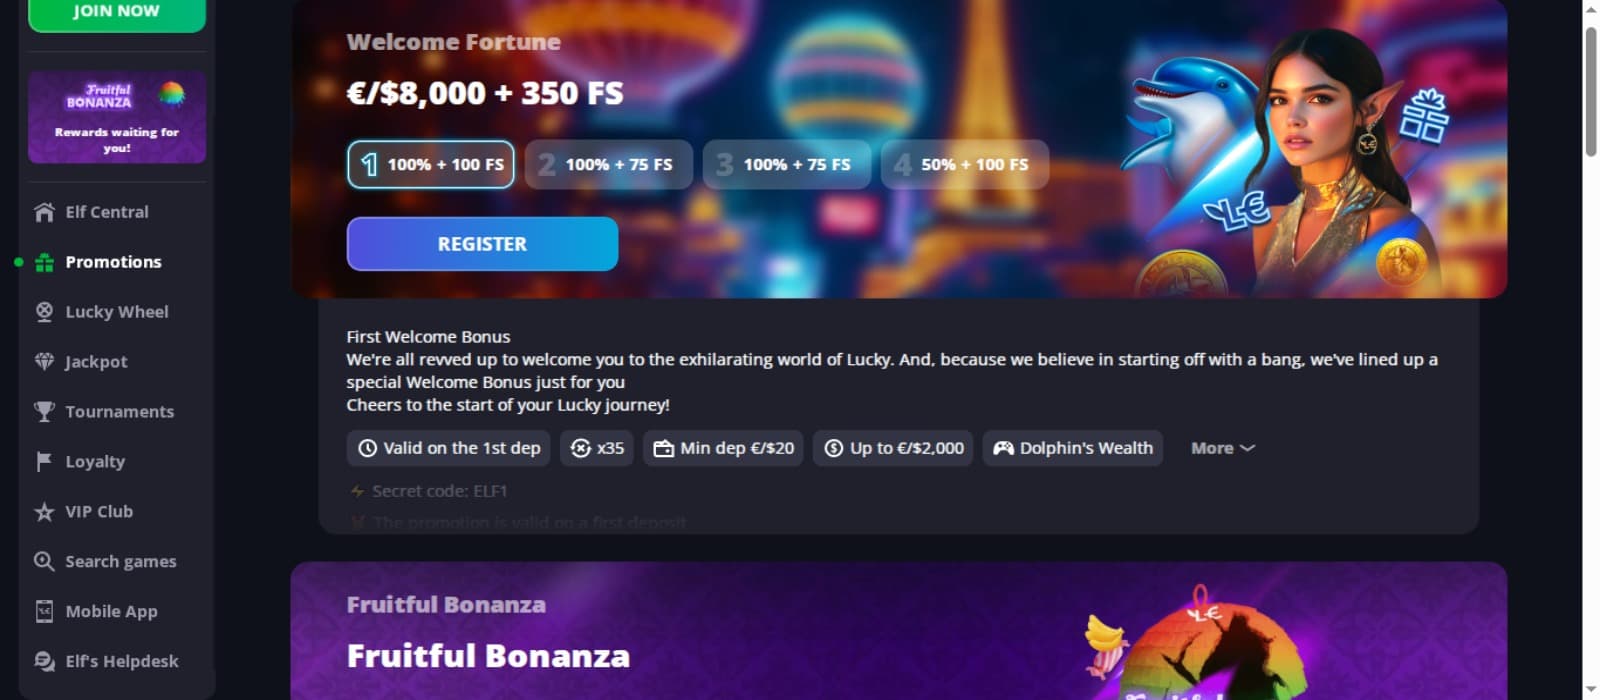Click the Mobile App phone icon
This screenshot has width=1600, height=700.
pyautogui.click(x=44, y=612)
